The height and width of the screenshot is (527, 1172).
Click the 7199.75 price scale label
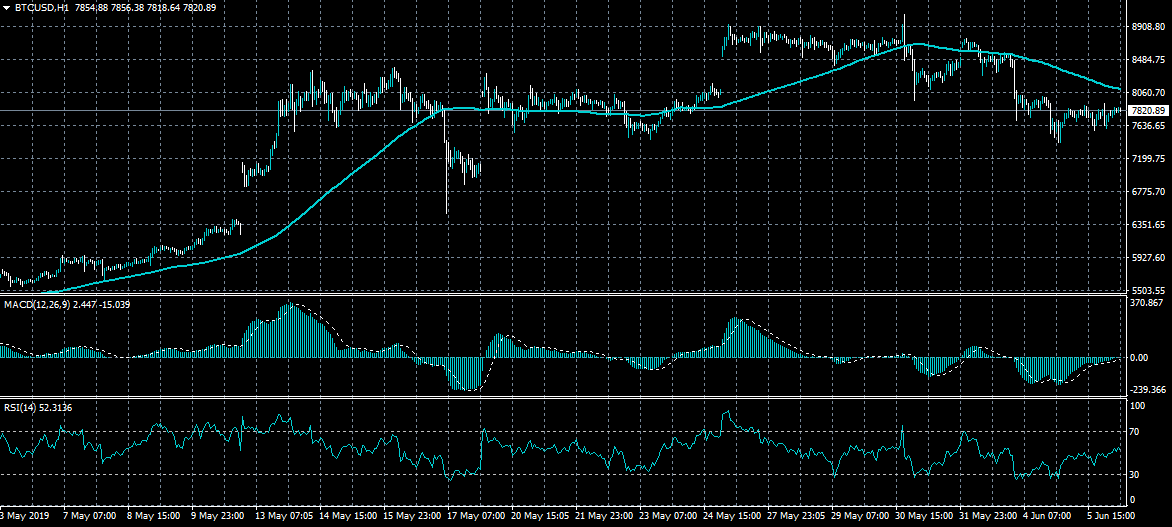[x=1148, y=159]
